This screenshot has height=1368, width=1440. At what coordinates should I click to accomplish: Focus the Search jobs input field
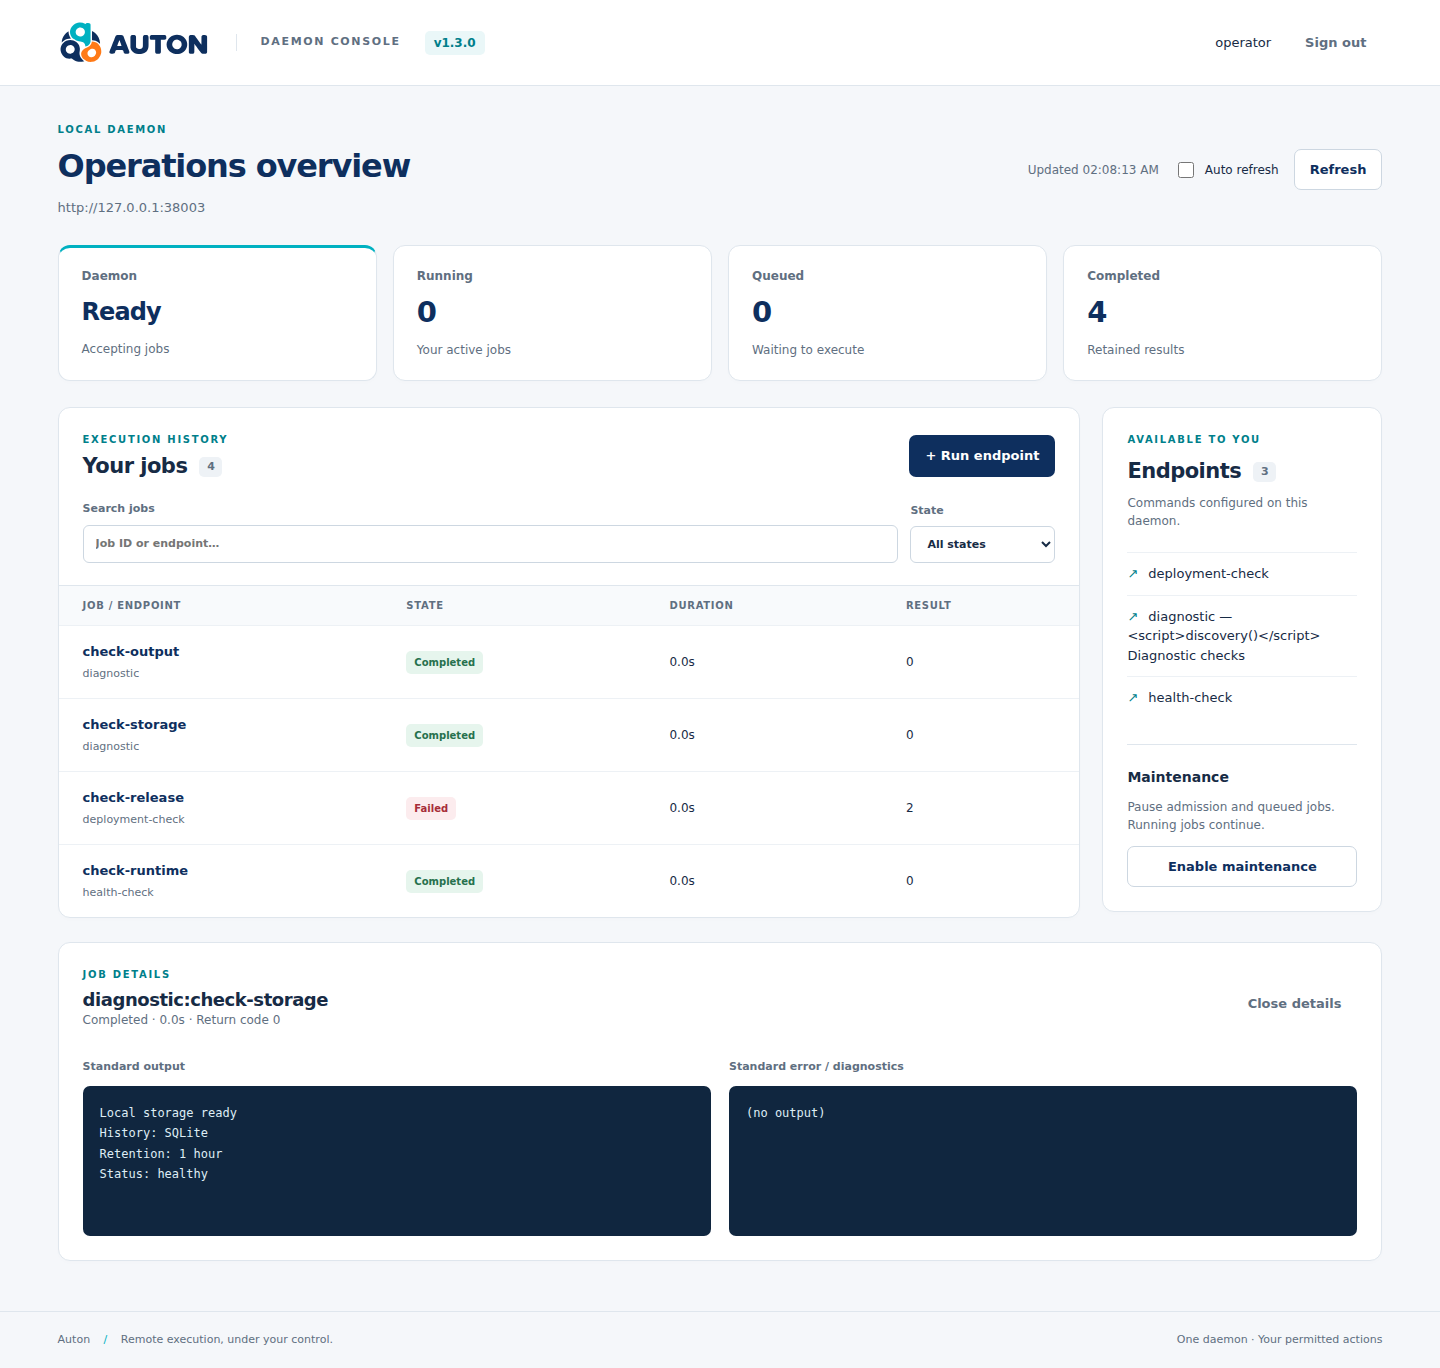pyautogui.click(x=490, y=544)
